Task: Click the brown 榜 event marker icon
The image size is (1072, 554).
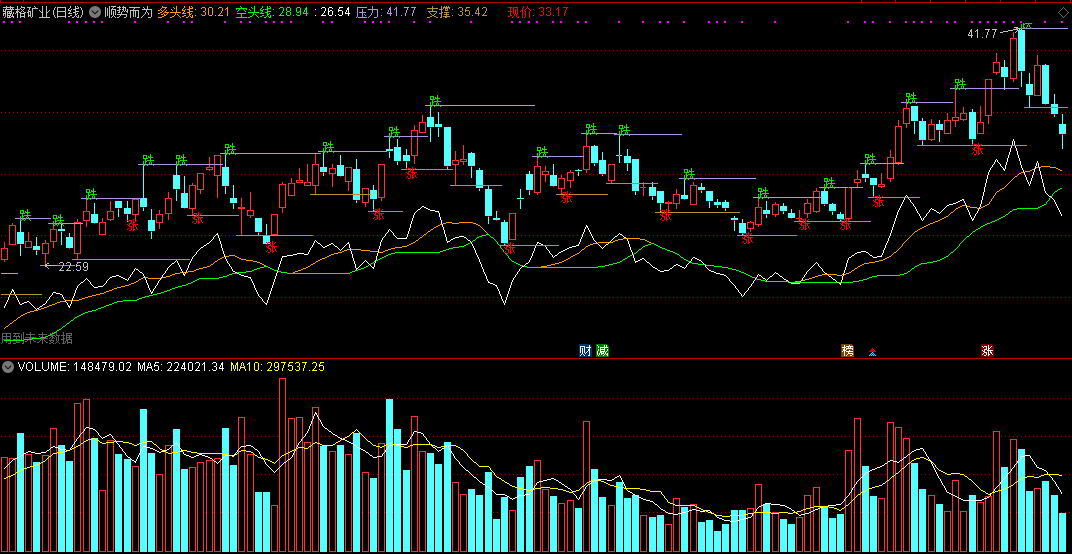Action: click(848, 351)
